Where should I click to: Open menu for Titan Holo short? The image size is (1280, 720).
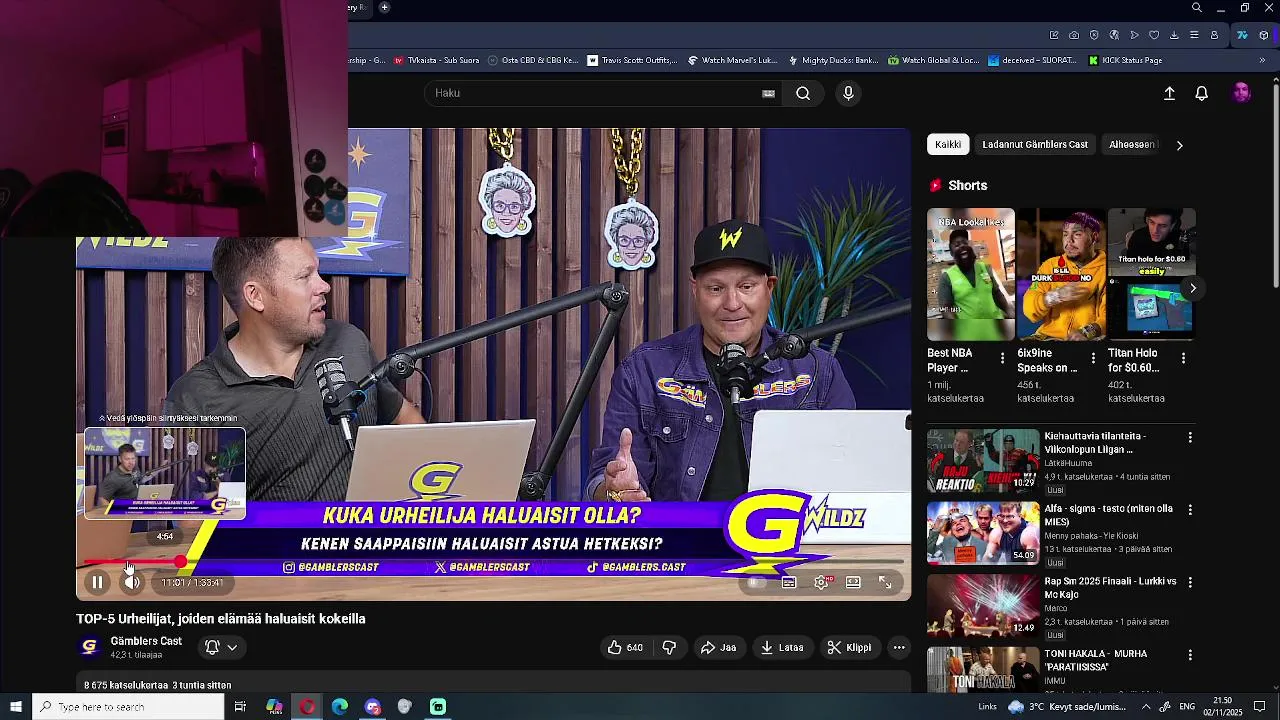pyautogui.click(x=1184, y=358)
